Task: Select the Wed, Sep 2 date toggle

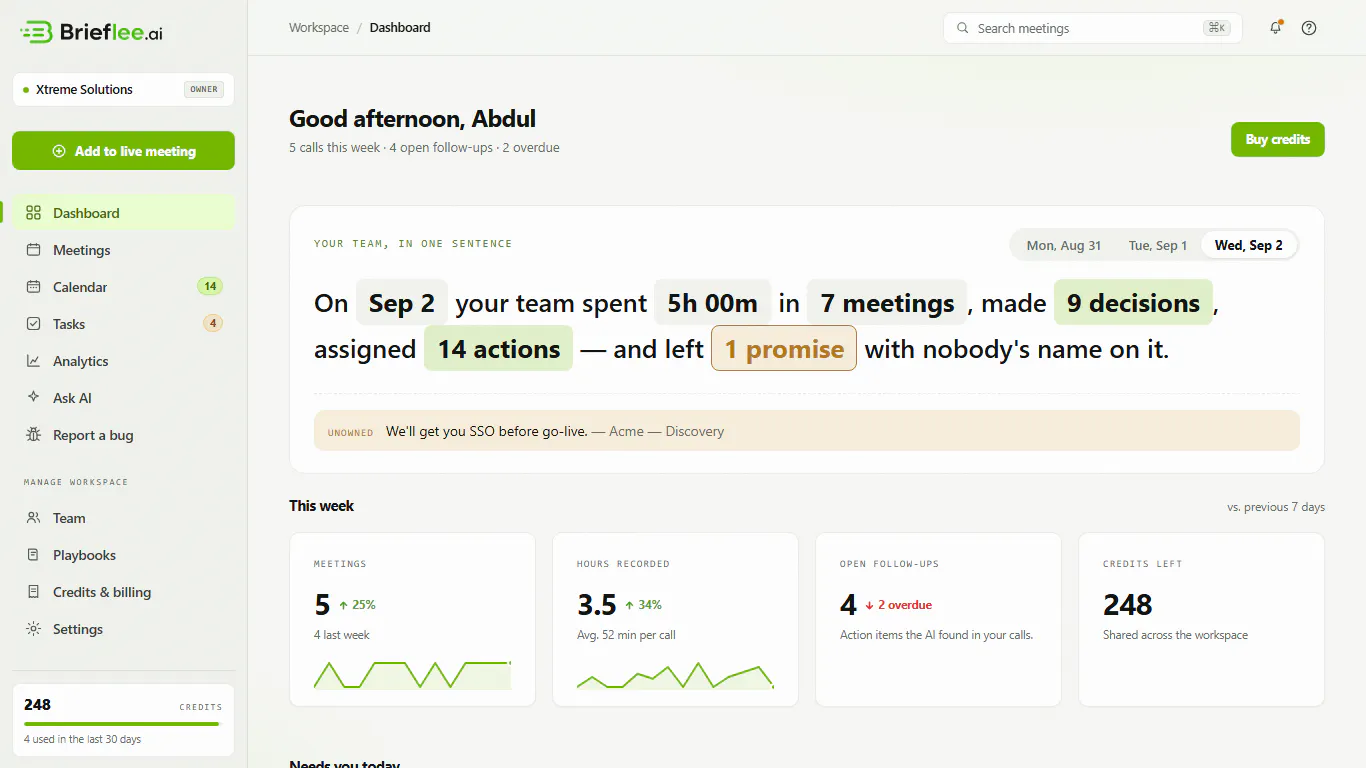Action: click(1248, 245)
